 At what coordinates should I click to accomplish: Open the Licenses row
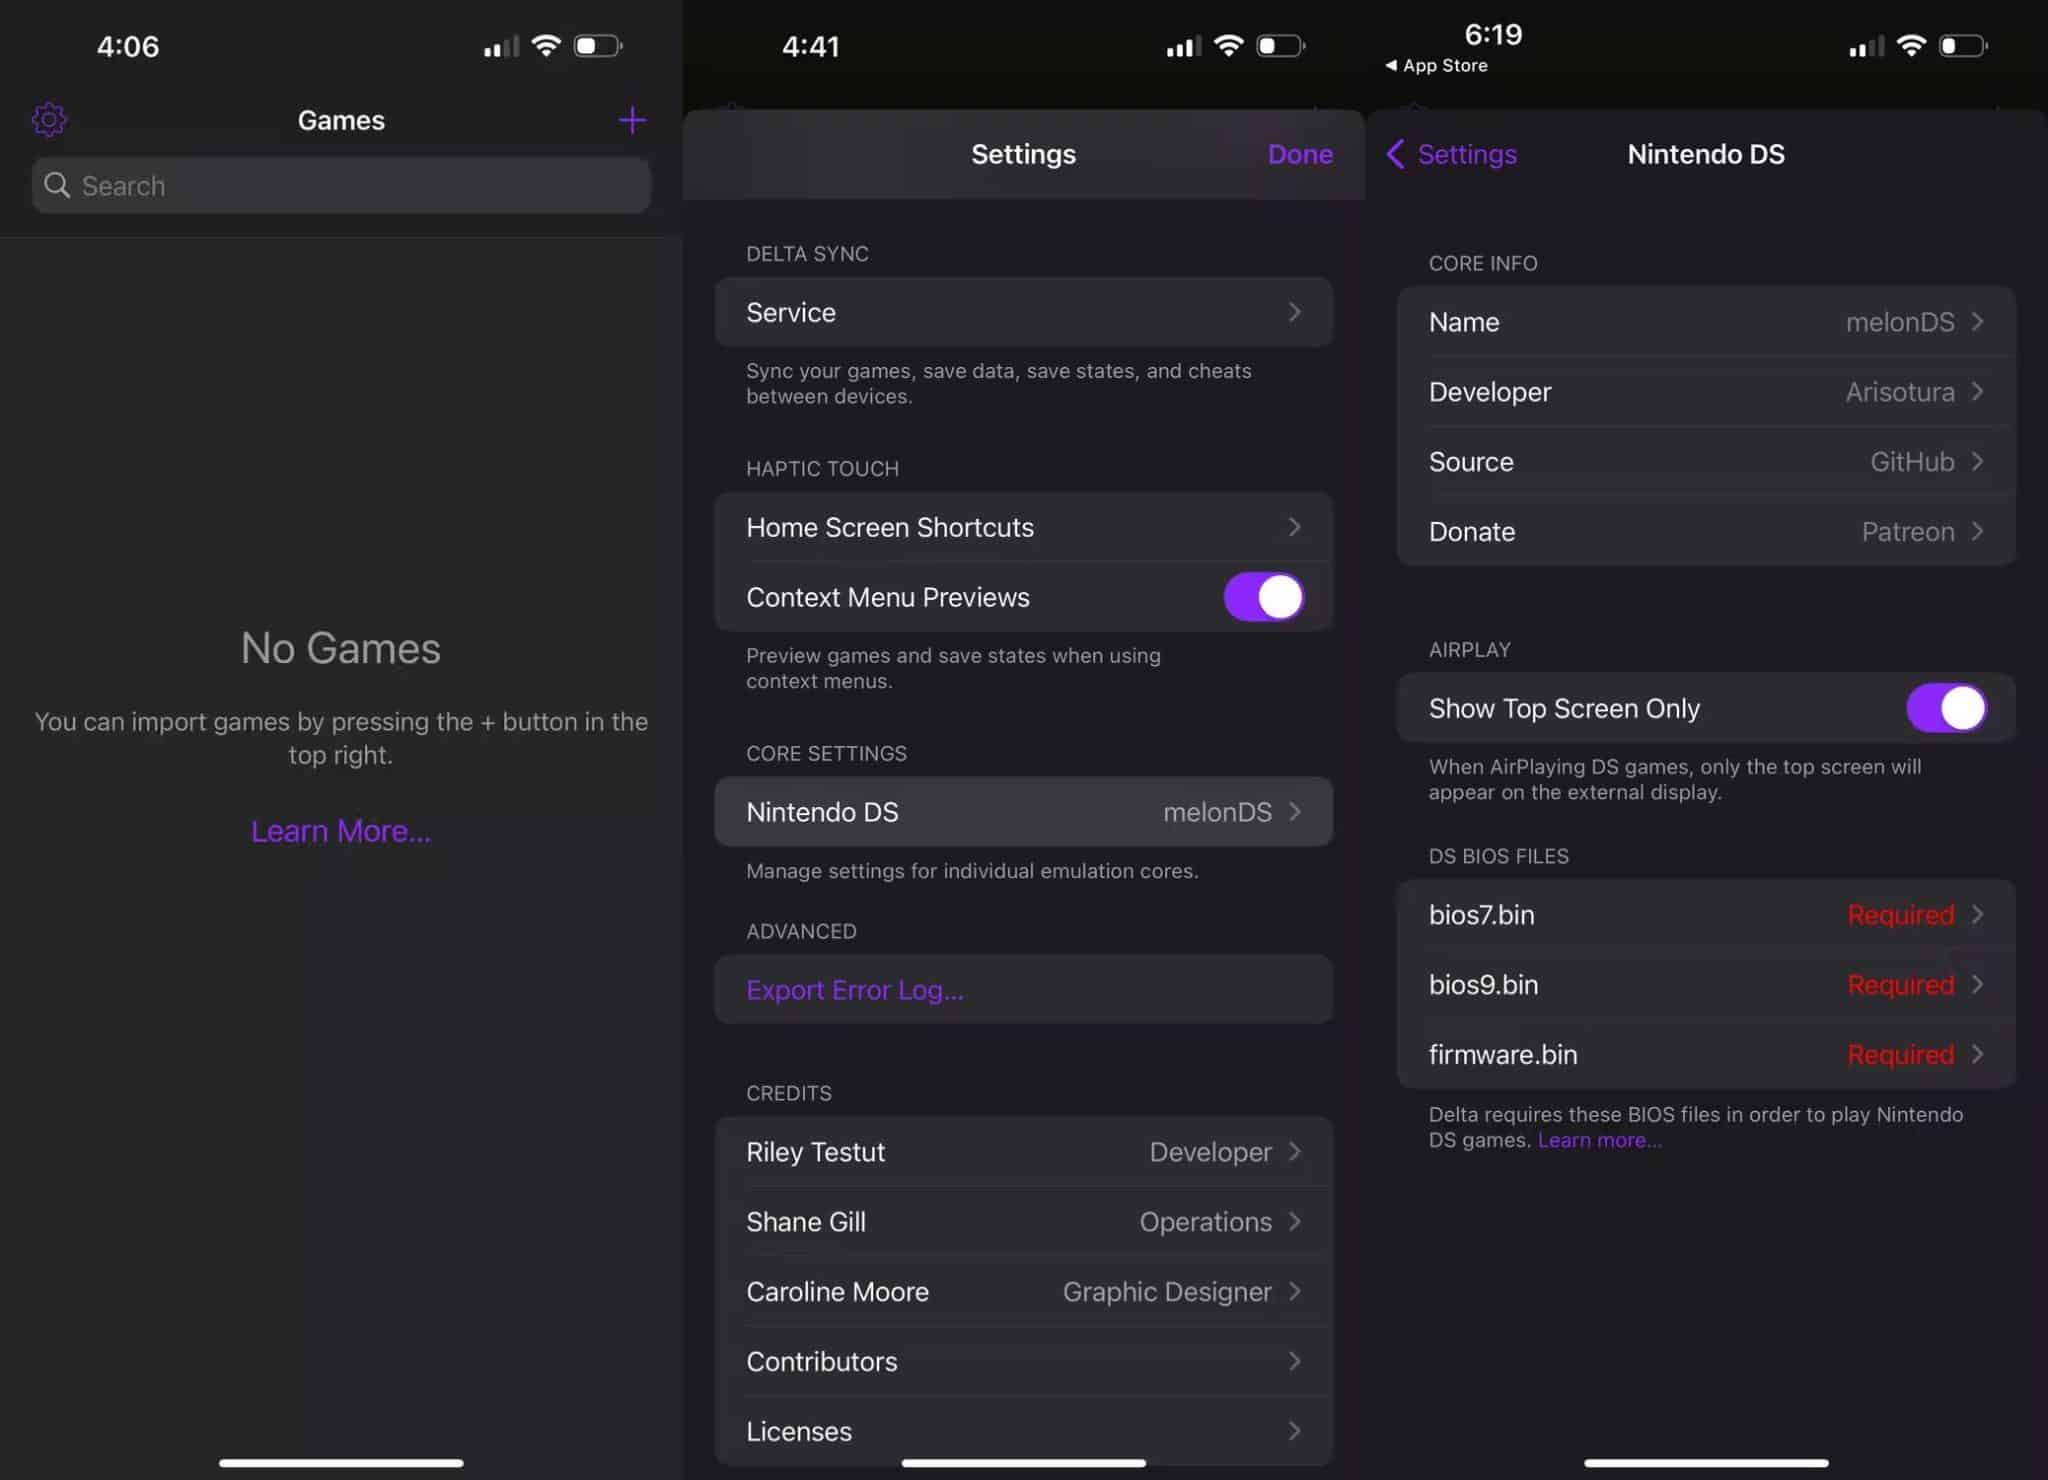coord(1023,1431)
